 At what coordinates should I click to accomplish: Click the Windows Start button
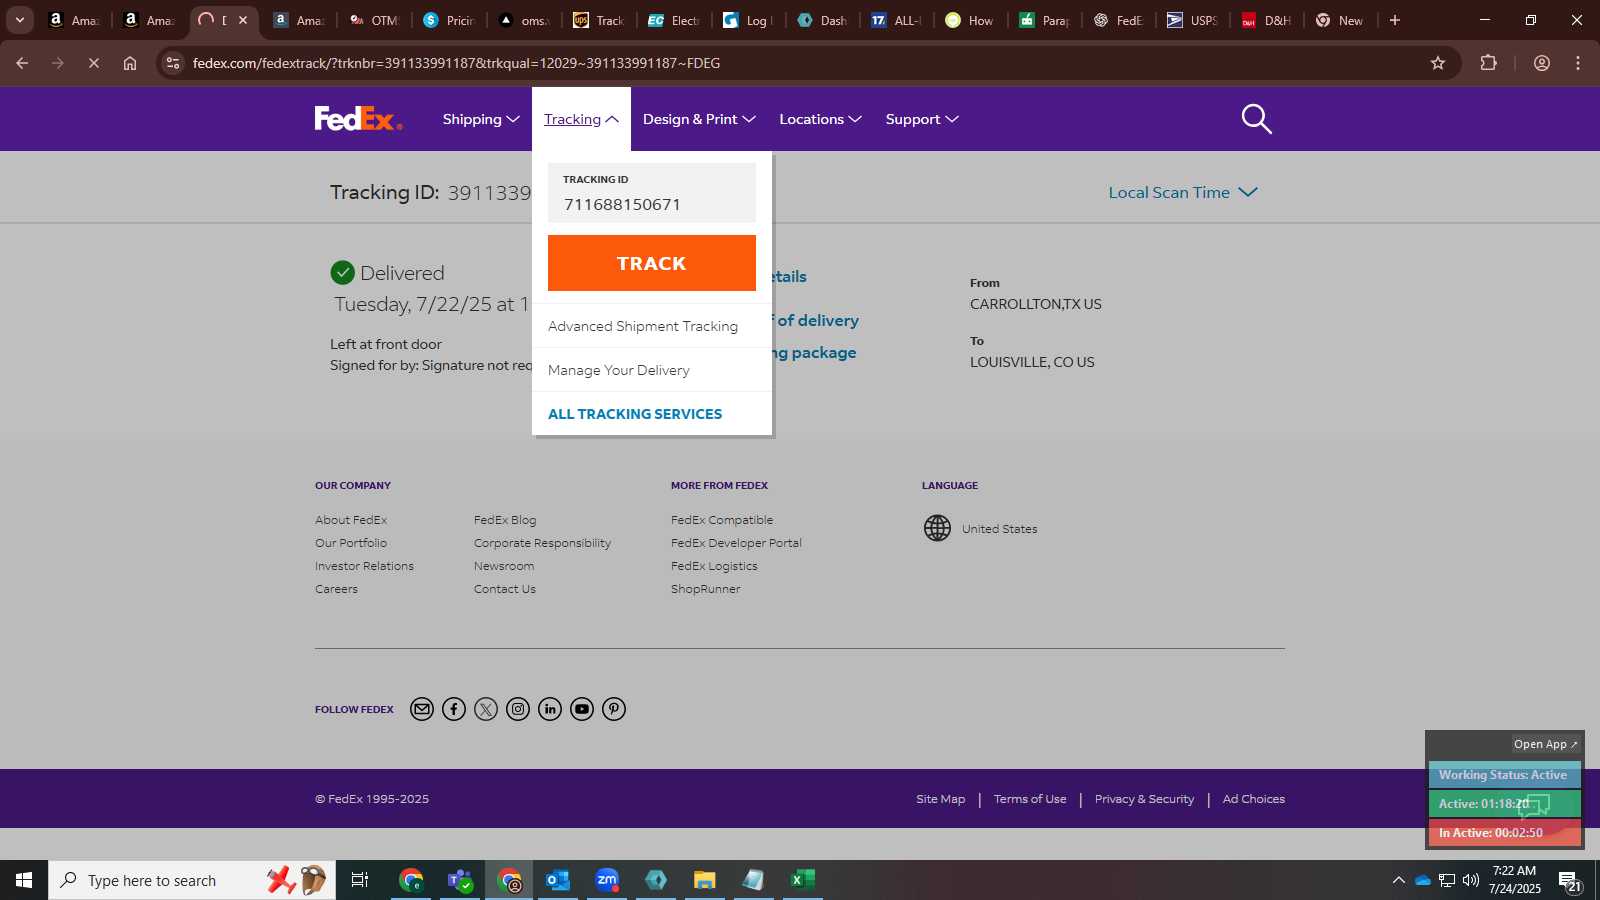(24, 880)
